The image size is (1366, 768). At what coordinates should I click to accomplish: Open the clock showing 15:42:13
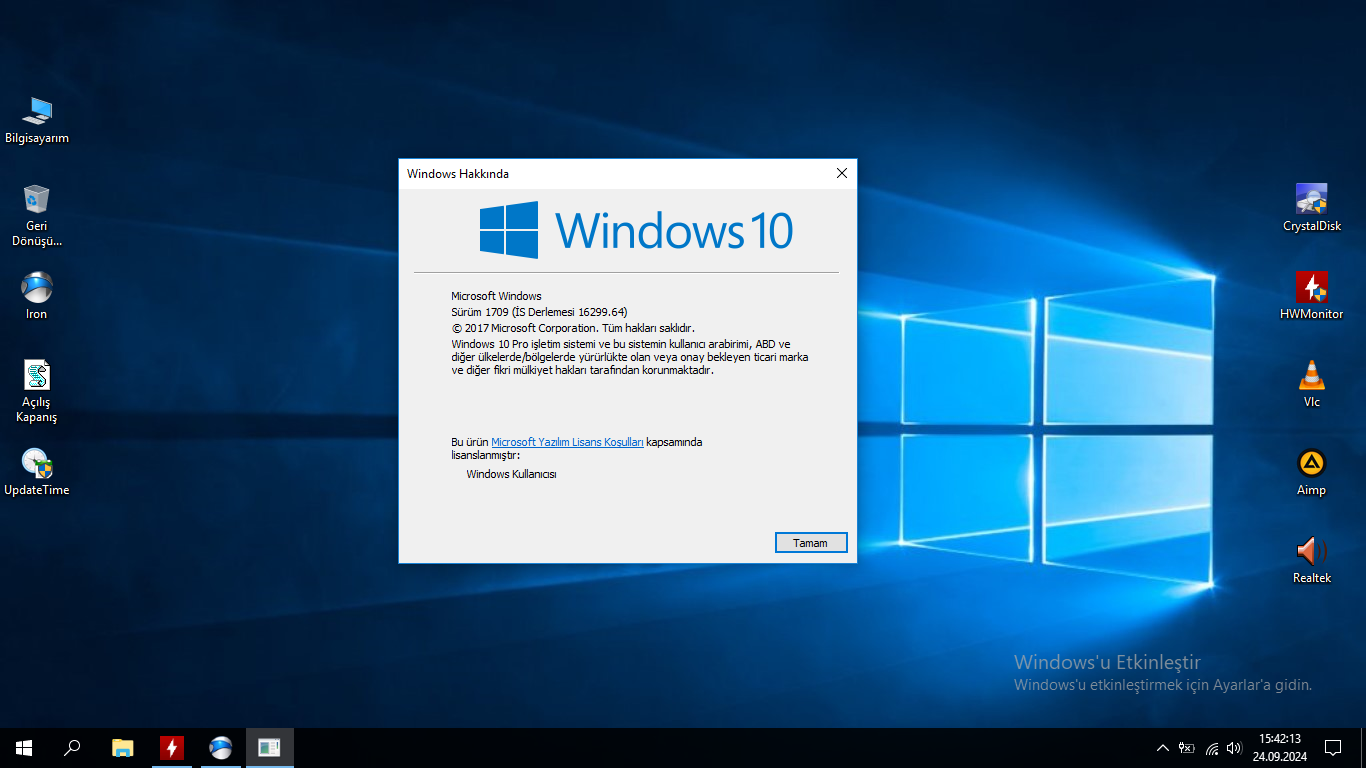pyautogui.click(x=1279, y=748)
